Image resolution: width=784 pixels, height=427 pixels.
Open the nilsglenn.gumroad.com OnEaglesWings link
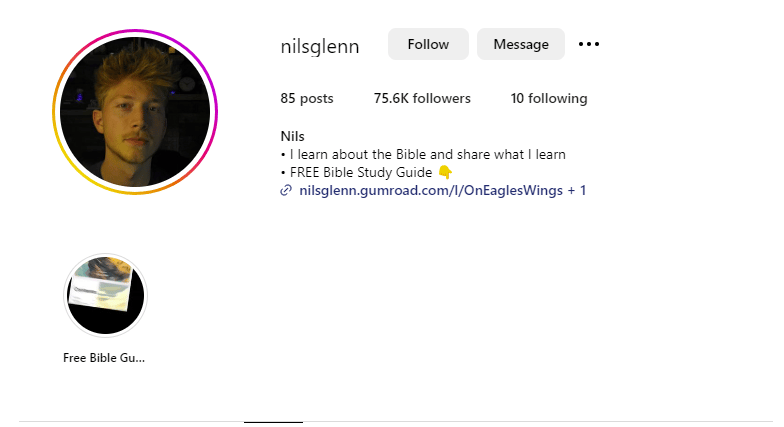pos(431,190)
